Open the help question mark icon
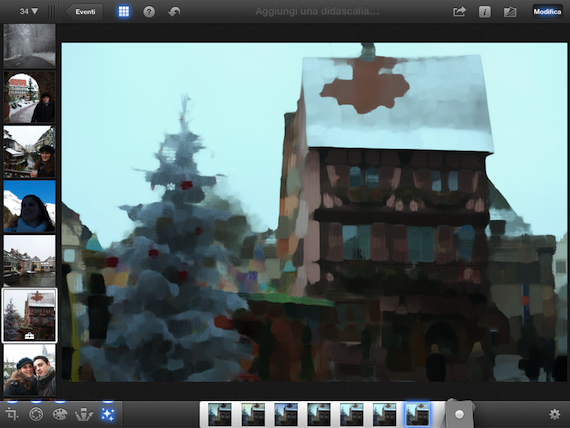The image size is (570, 428). pyautogui.click(x=149, y=12)
